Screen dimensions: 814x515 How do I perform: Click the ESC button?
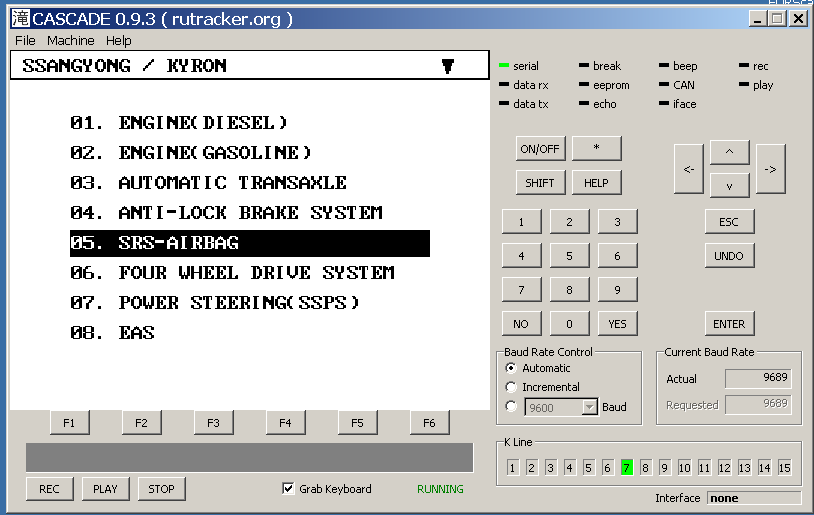pos(729,222)
